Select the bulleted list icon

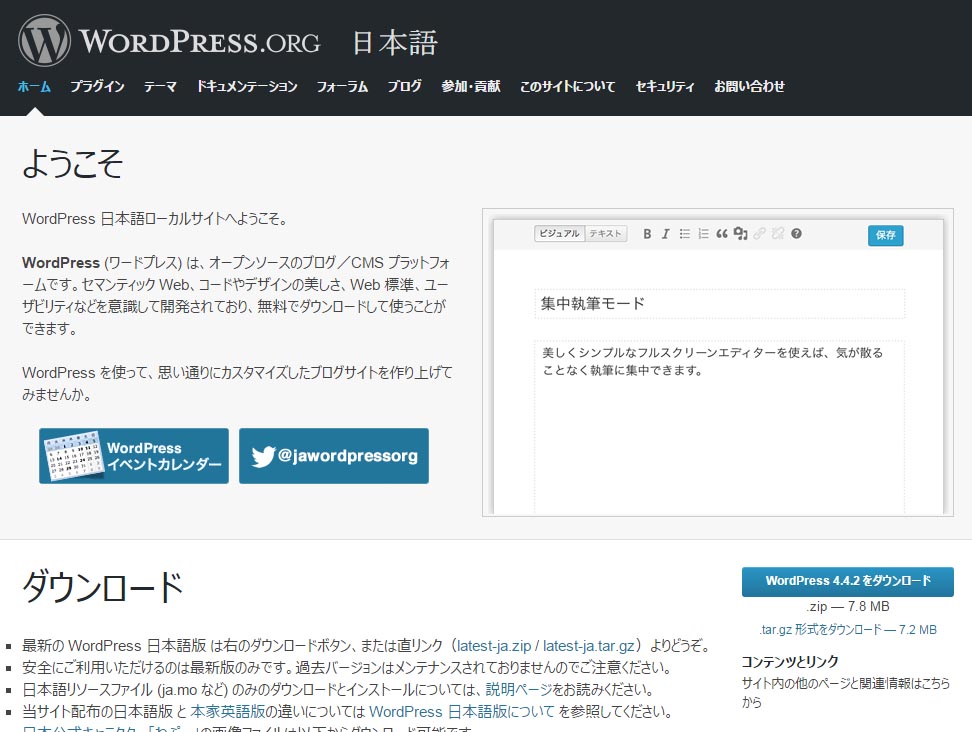point(685,234)
